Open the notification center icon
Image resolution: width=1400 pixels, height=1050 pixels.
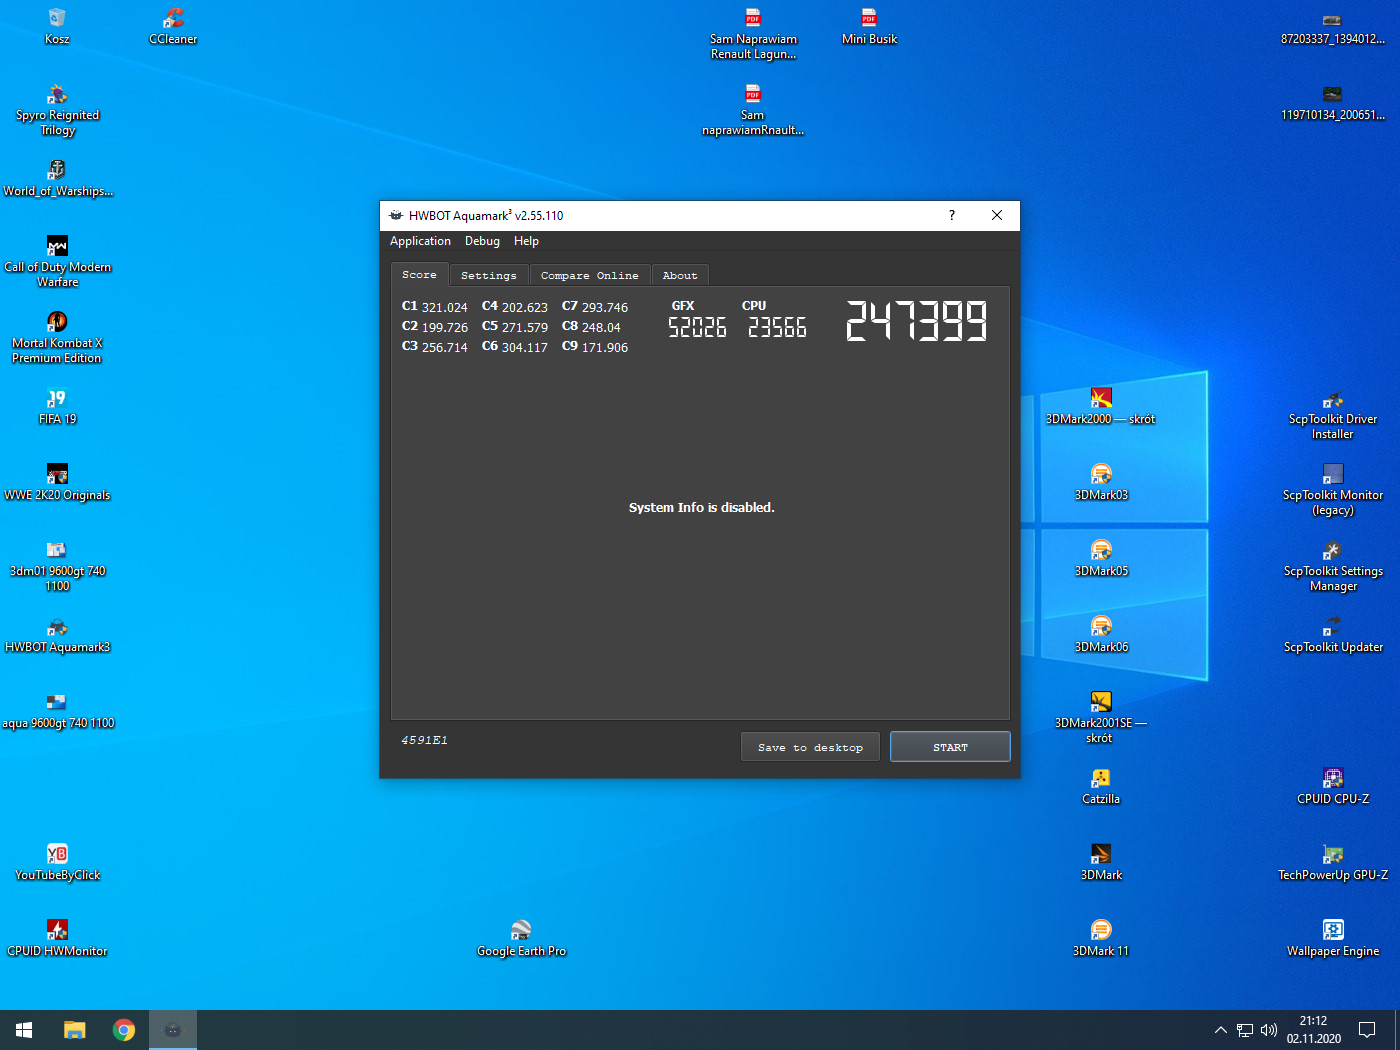point(1367,1030)
